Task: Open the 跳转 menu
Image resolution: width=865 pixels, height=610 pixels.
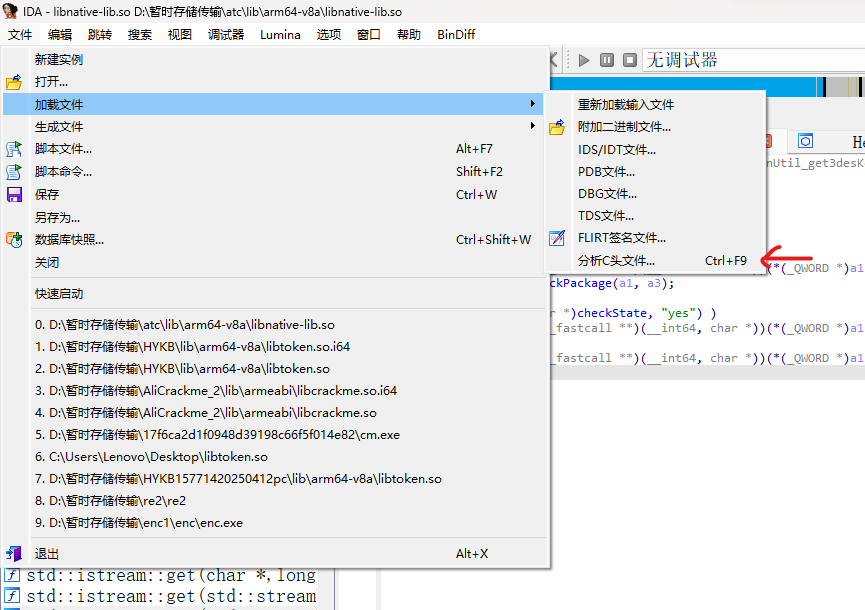Action: [100, 35]
